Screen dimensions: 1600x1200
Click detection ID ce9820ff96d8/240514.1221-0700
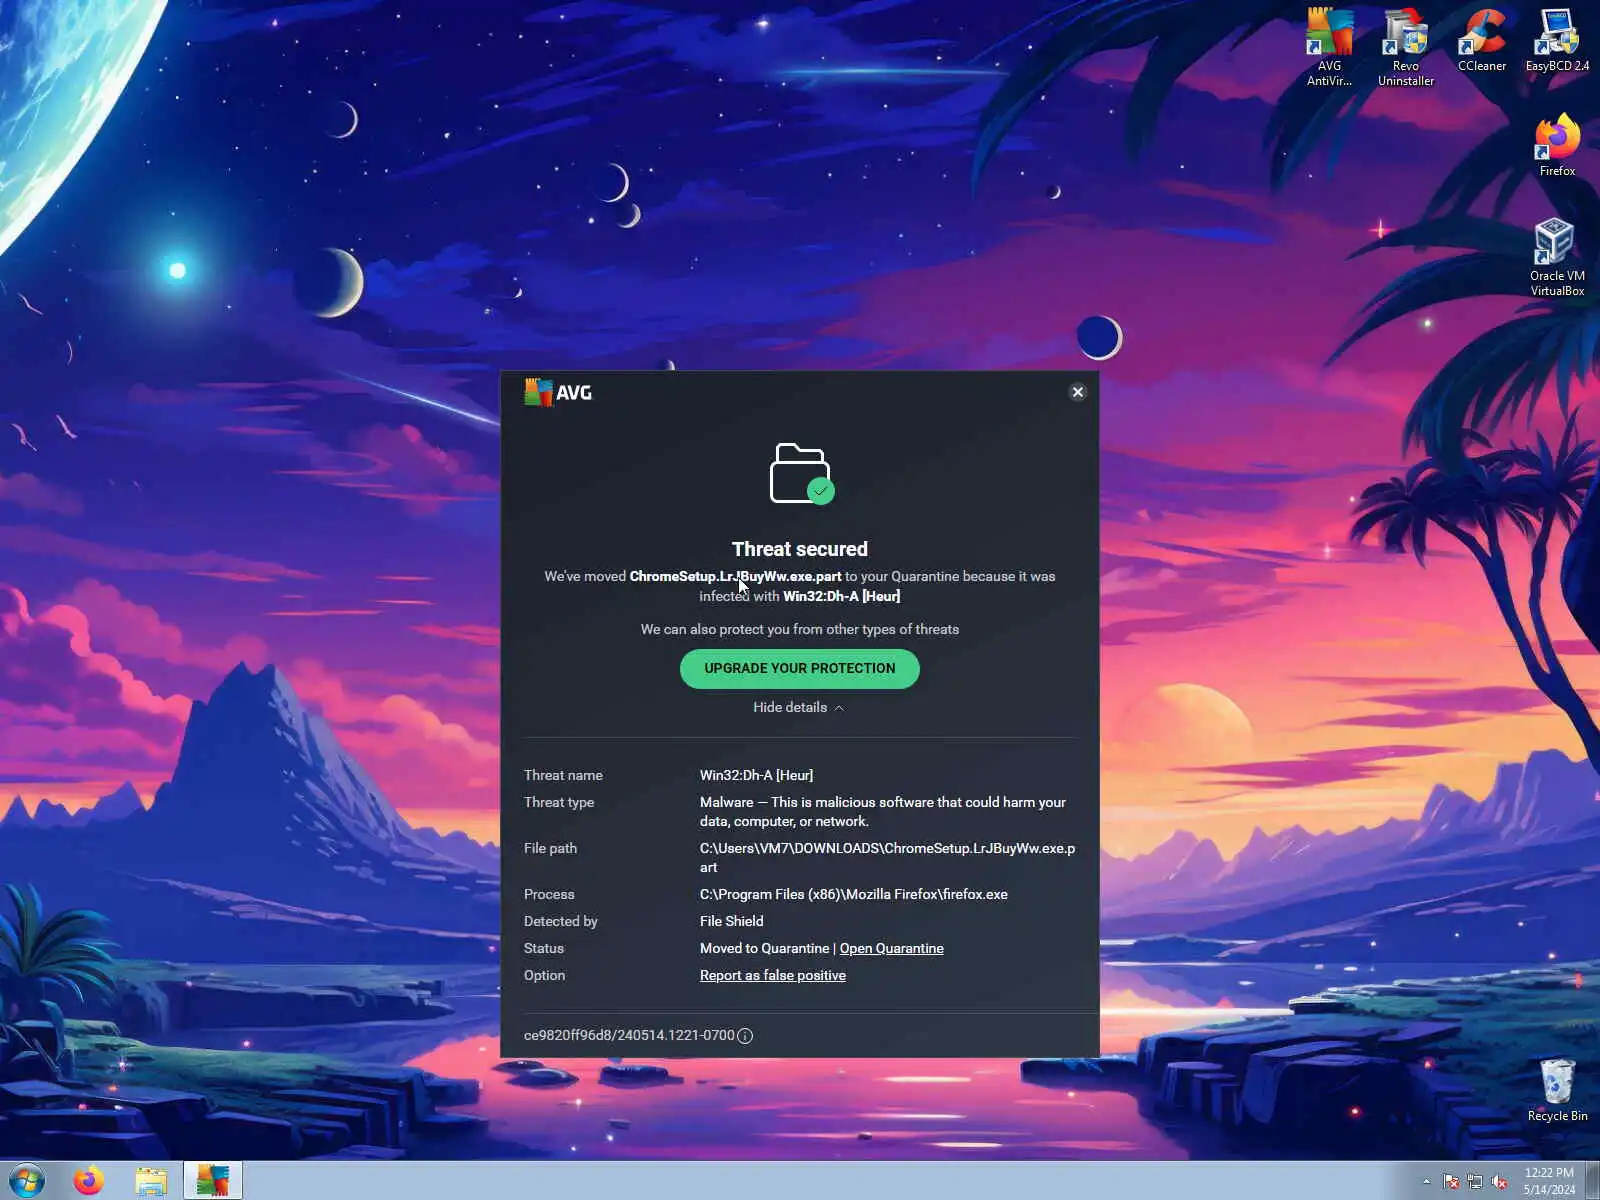[x=629, y=1035]
